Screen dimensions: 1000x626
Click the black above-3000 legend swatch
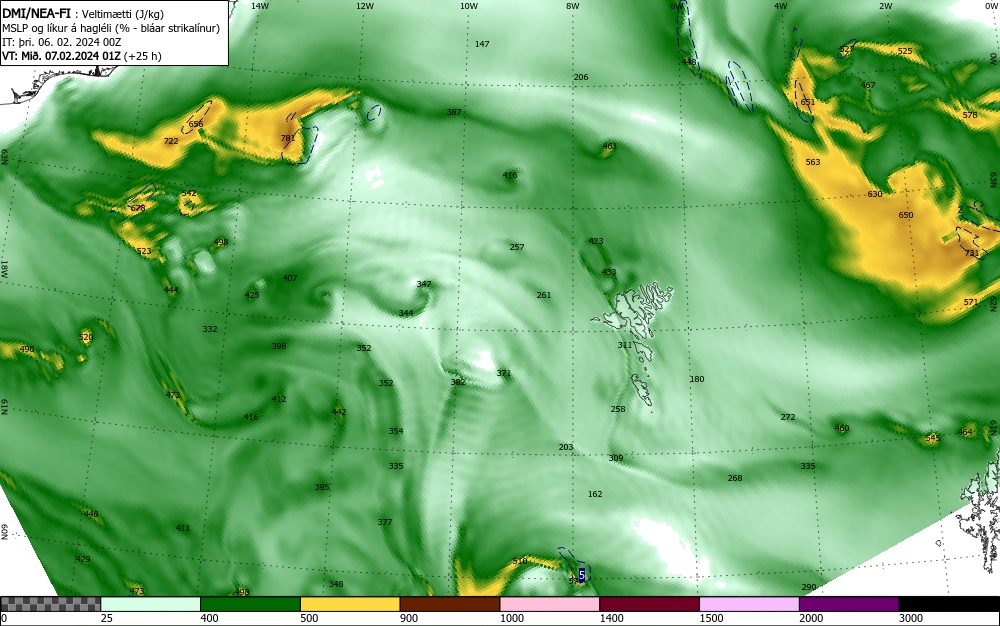[x=949, y=604]
